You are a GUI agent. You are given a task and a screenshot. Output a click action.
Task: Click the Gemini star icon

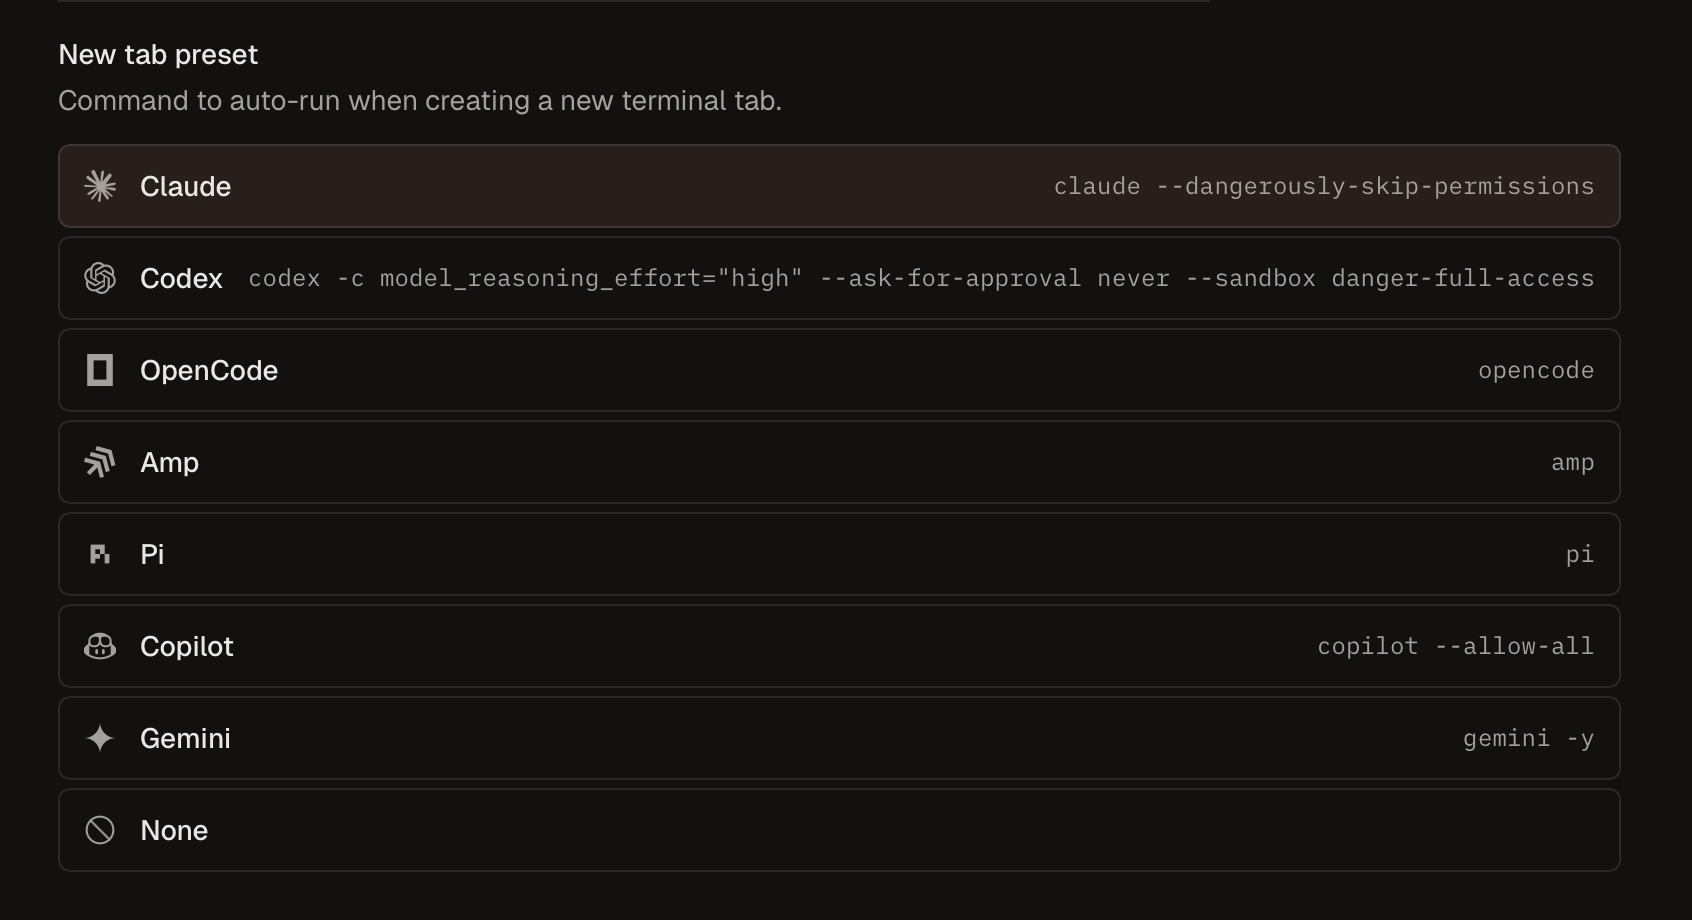click(x=100, y=738)
